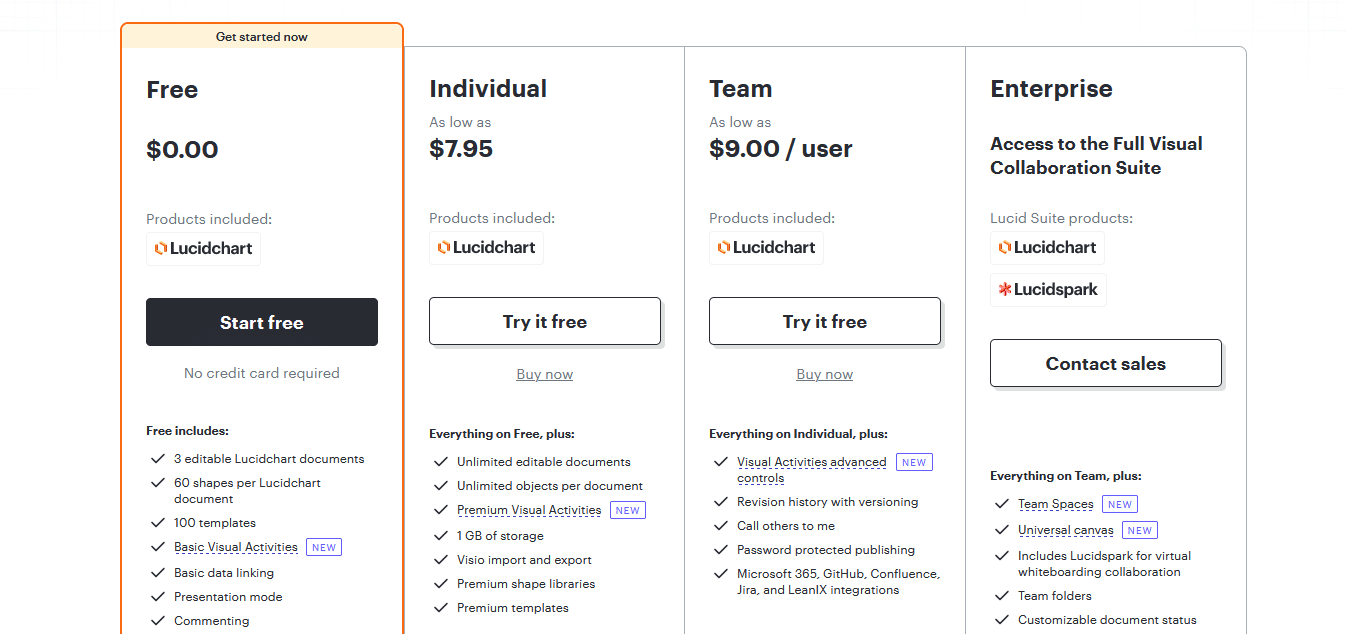The width and height of the screenshot is (1346, 634).
Task: Click the Team Spaces underlined feature
Action: pos(1056,504)
